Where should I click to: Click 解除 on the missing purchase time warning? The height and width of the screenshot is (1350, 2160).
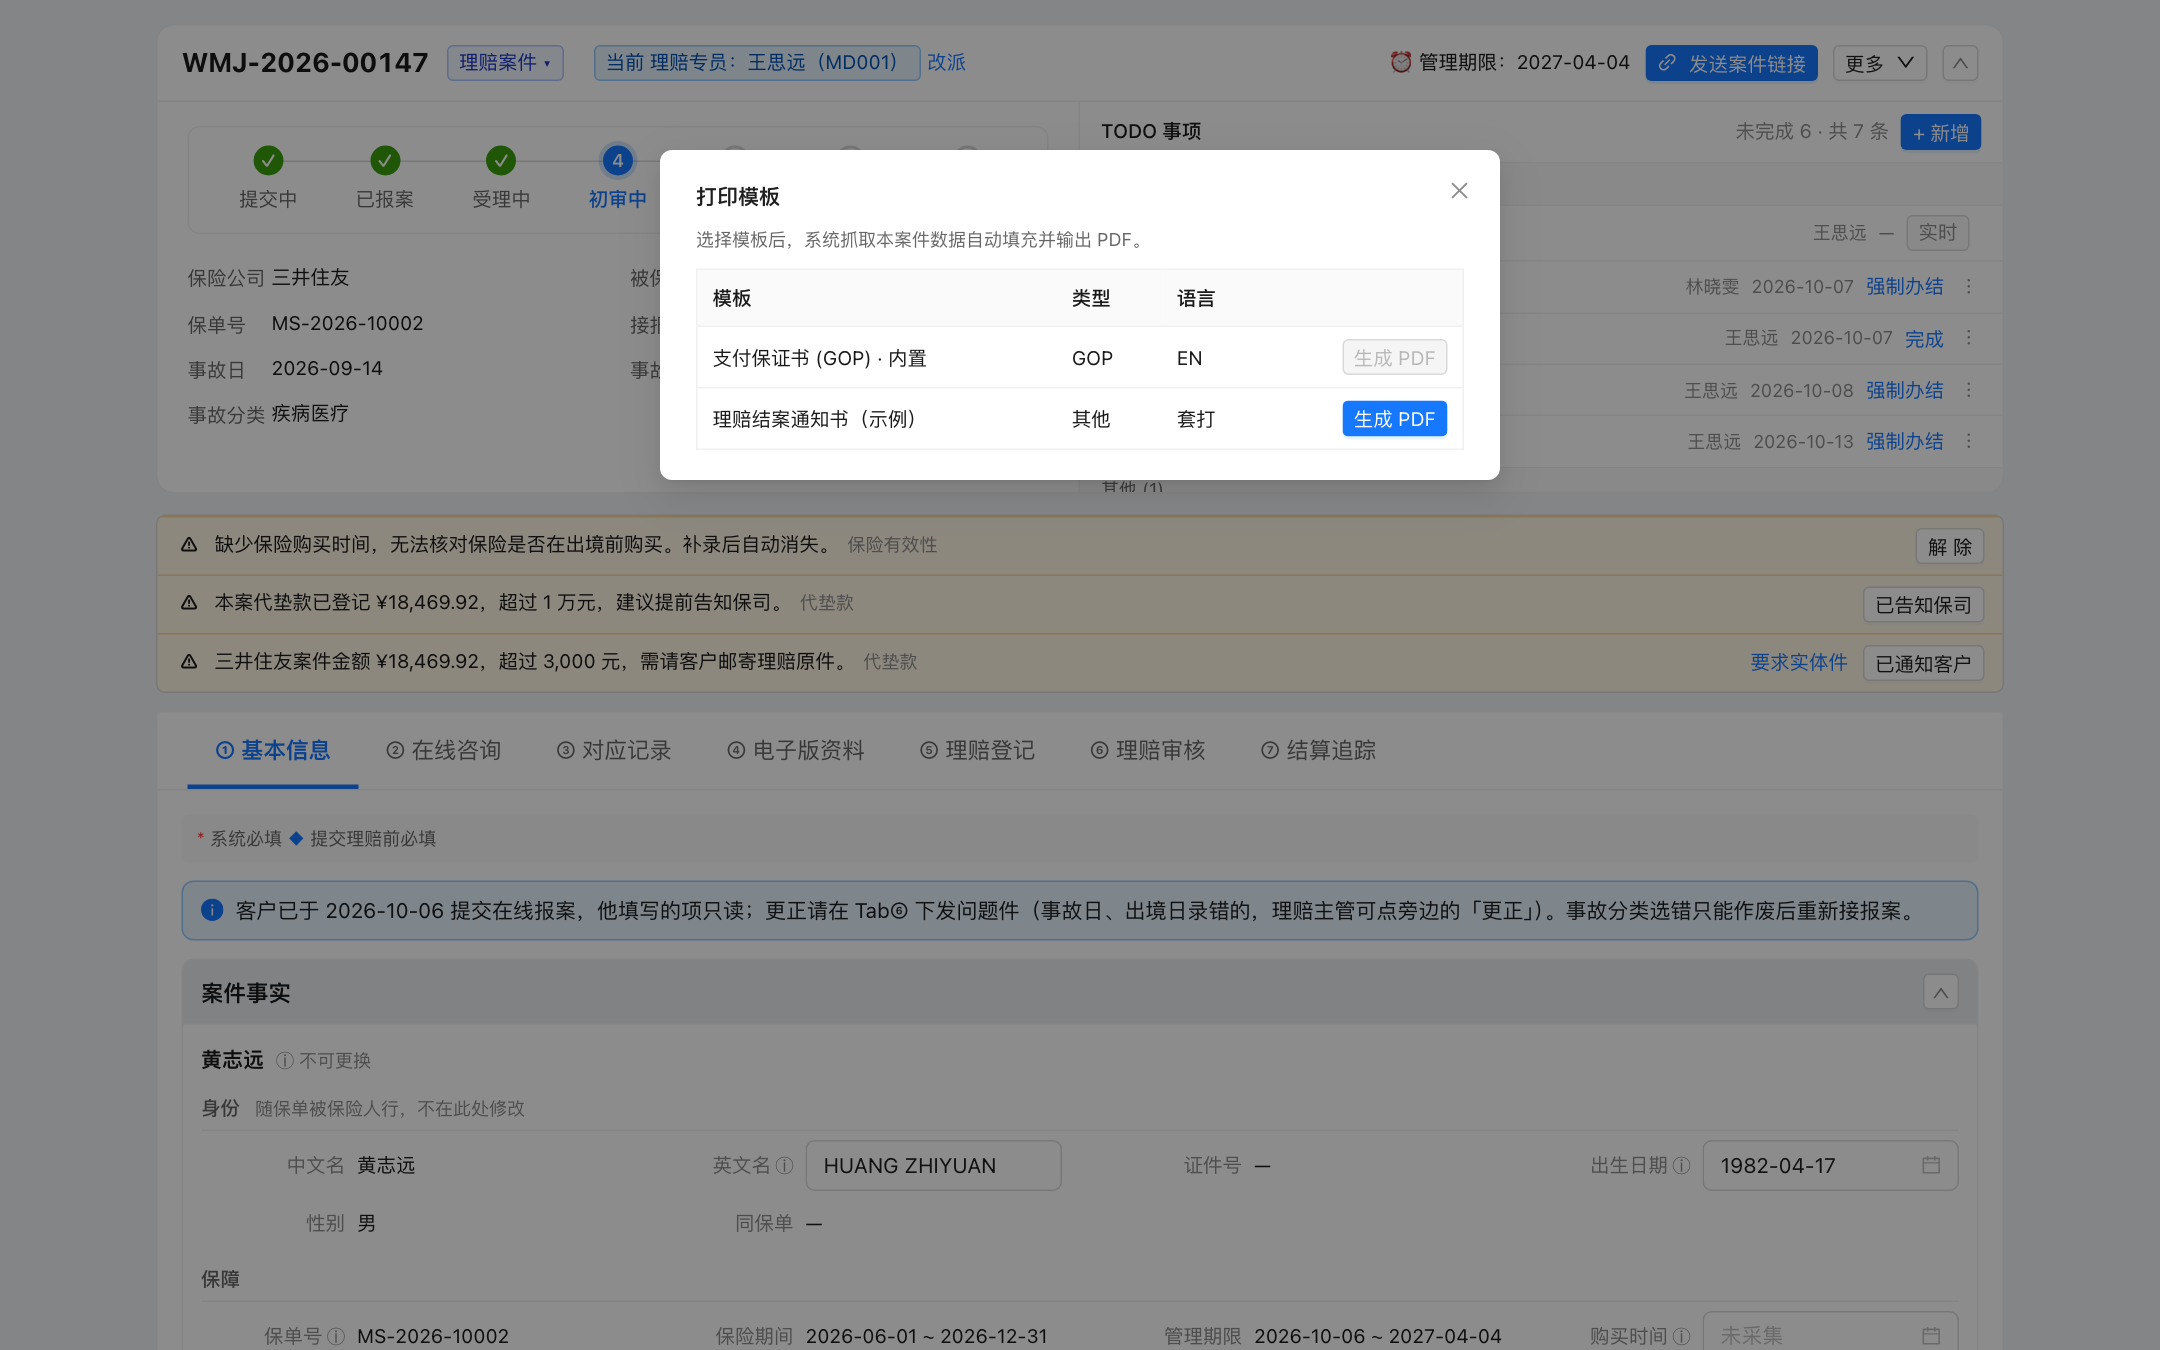tap(1949, 547)
